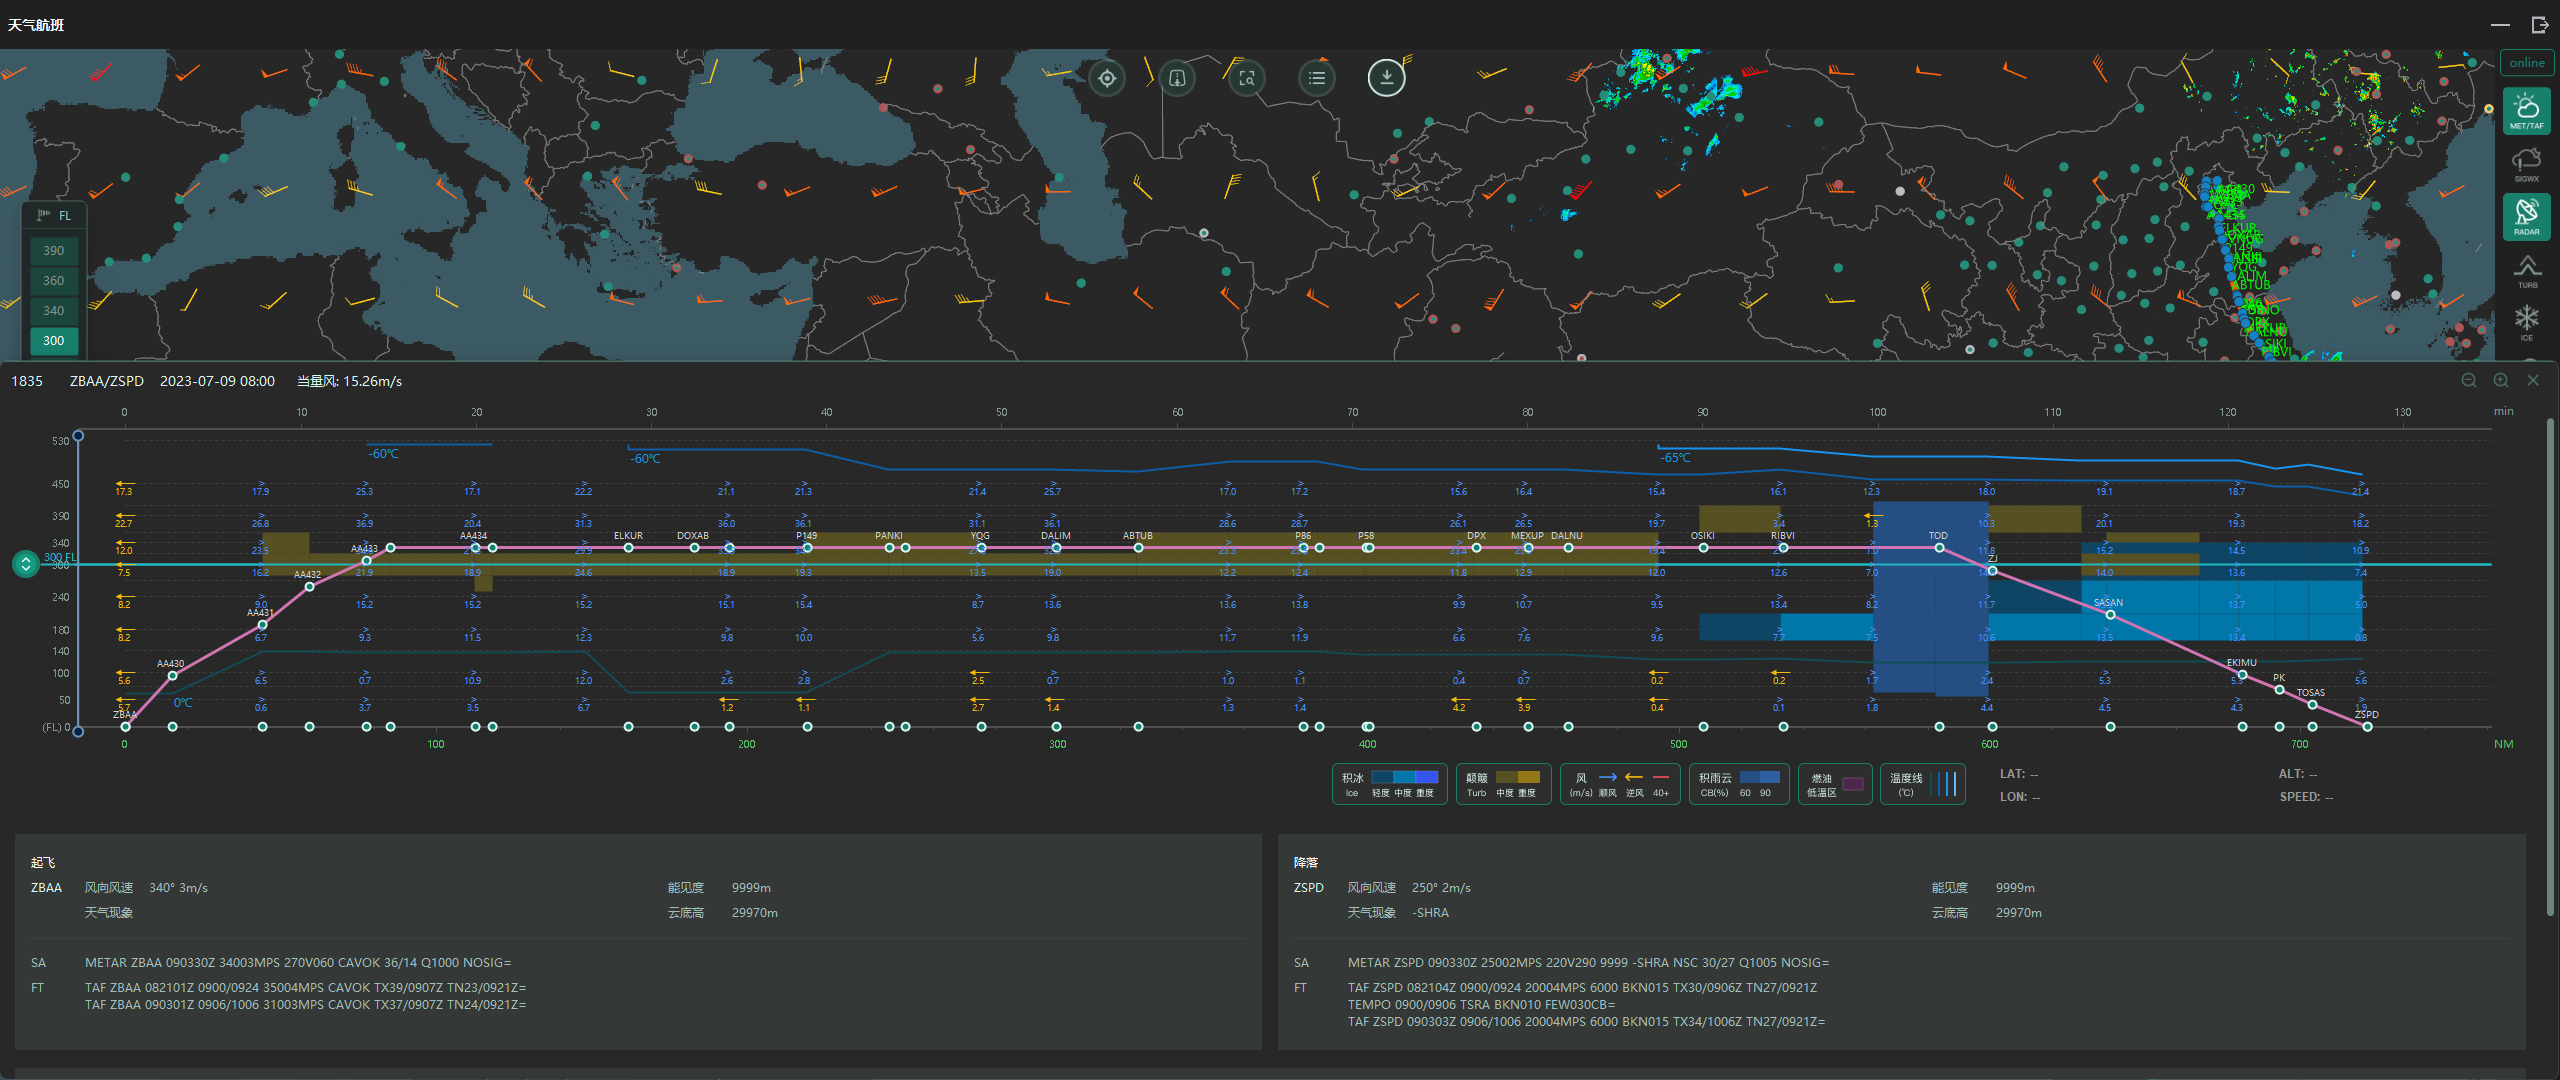Click the SASAN waypoint marker
Viewport: 2560px width, 1080px height.
point(2110,615)
